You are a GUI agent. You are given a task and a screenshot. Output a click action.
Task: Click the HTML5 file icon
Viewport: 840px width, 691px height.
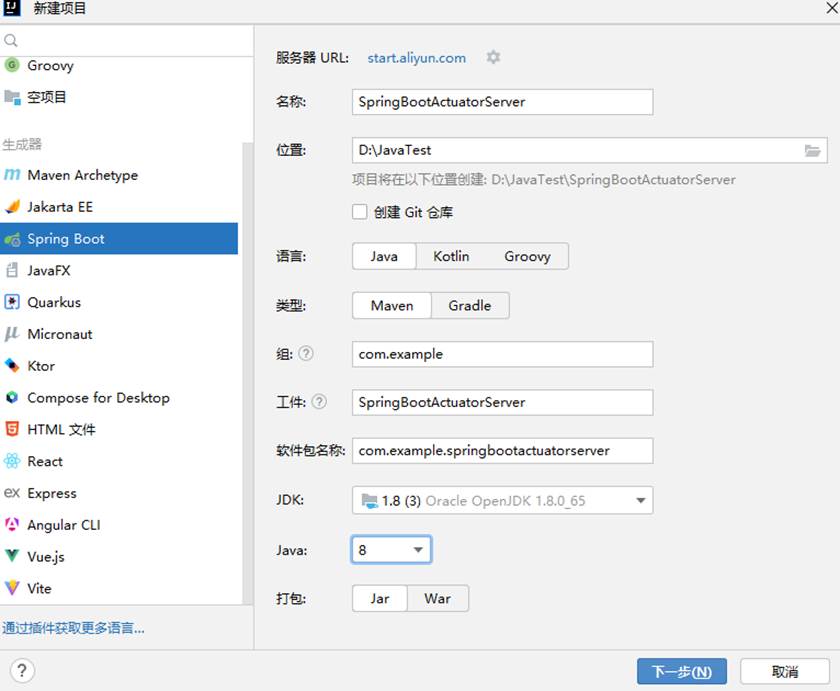(x=12, y=429)
